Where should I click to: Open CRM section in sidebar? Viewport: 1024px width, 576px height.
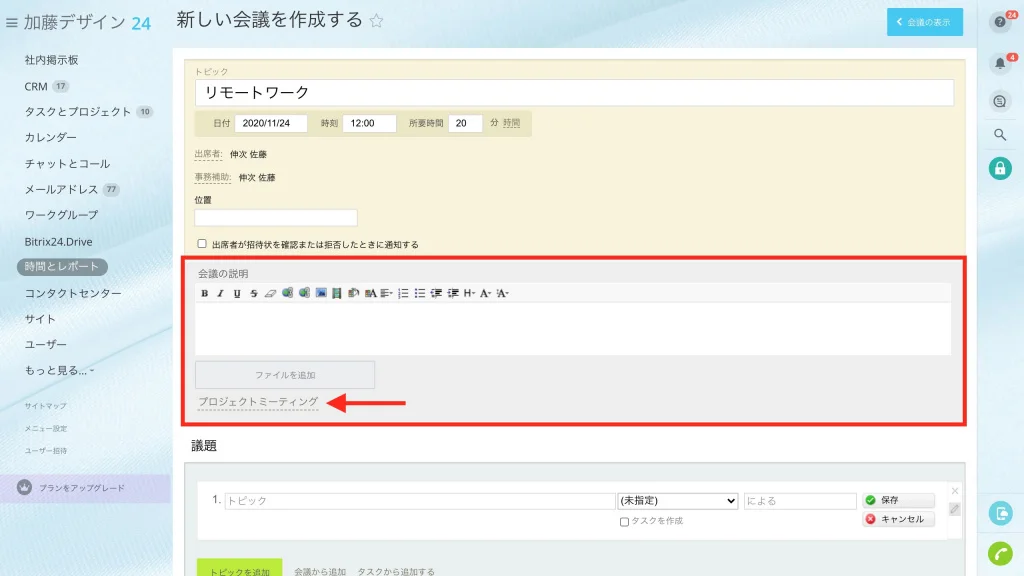coord(36,86)
